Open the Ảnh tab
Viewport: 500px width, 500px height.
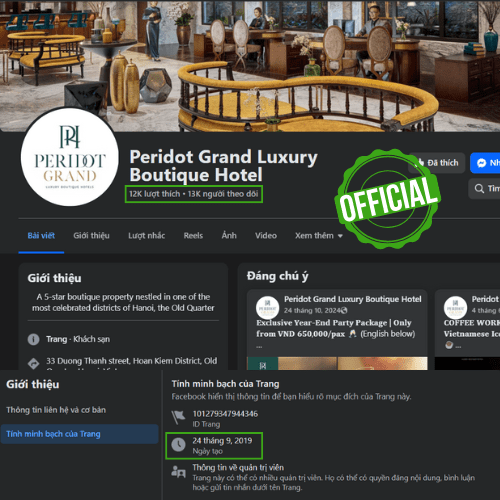(x=229, y=235)
